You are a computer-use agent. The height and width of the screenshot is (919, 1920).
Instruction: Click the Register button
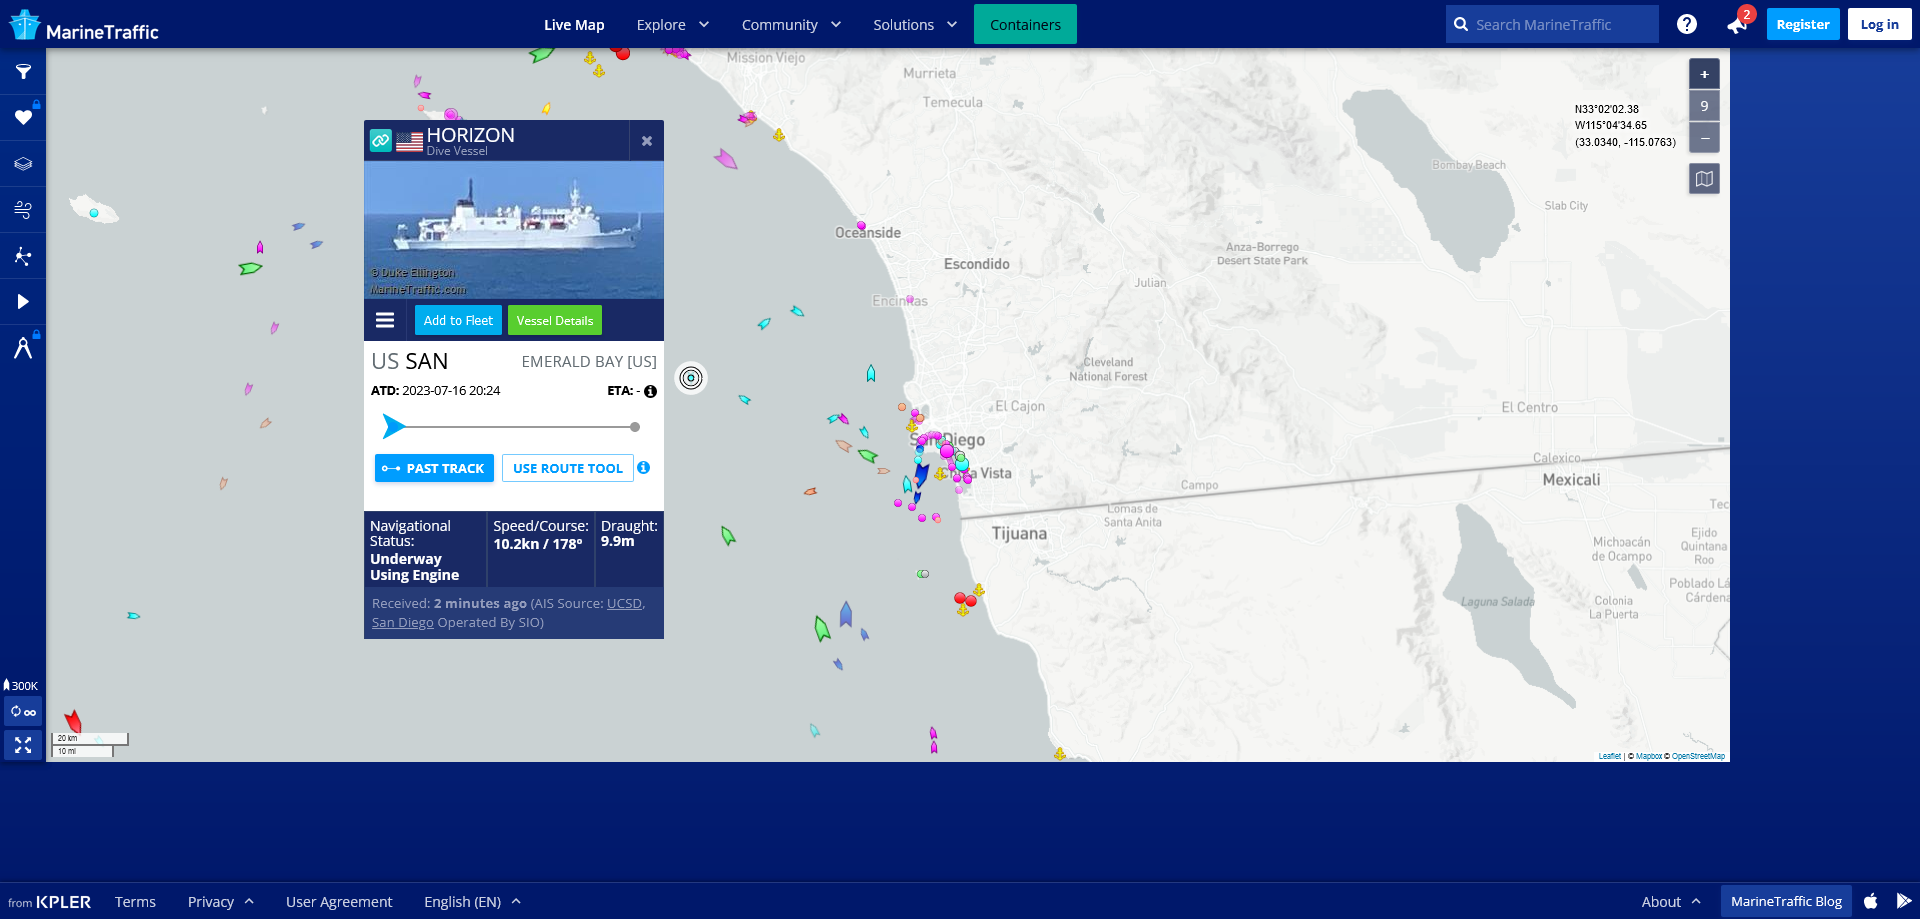(1803, 24)
